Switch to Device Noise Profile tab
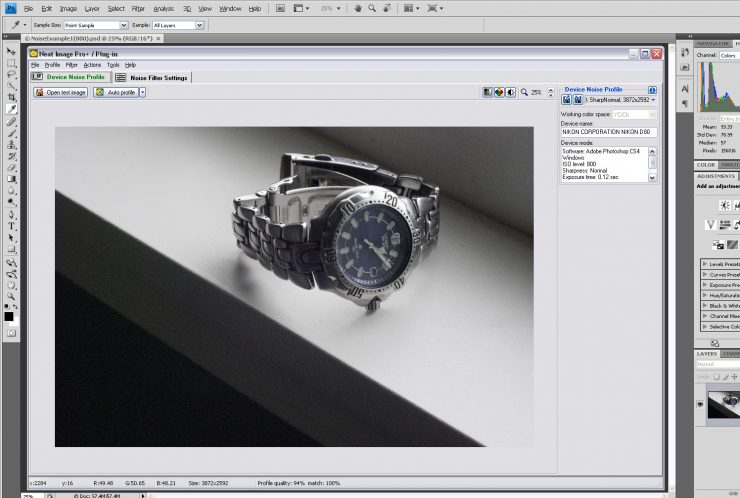Image resolution: width=740 pixels, height=498 pixels. pos(70,77)
